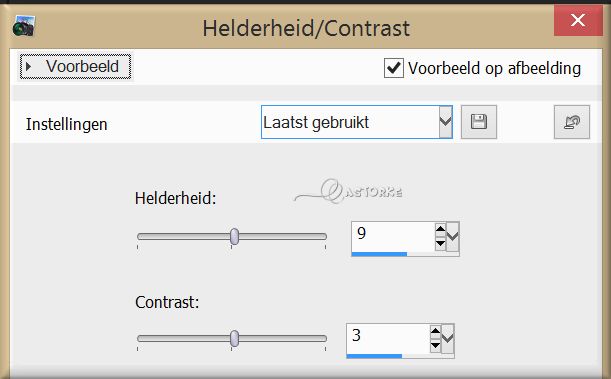Click the Voorbeeld op afbeelding label
The image size is (611, 379).
(x=494, y=69)
